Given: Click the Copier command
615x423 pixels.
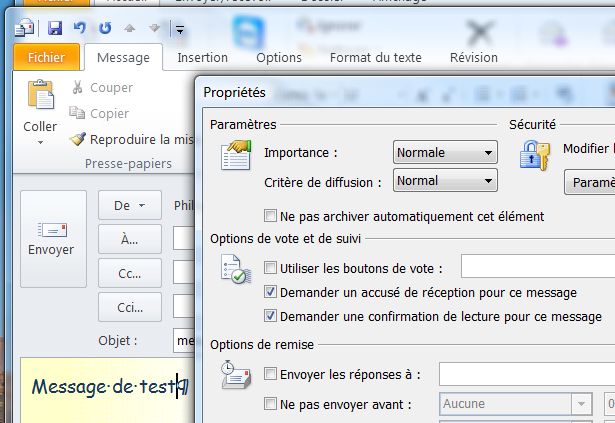Looking at the screenshot, I should pos(100,113).
